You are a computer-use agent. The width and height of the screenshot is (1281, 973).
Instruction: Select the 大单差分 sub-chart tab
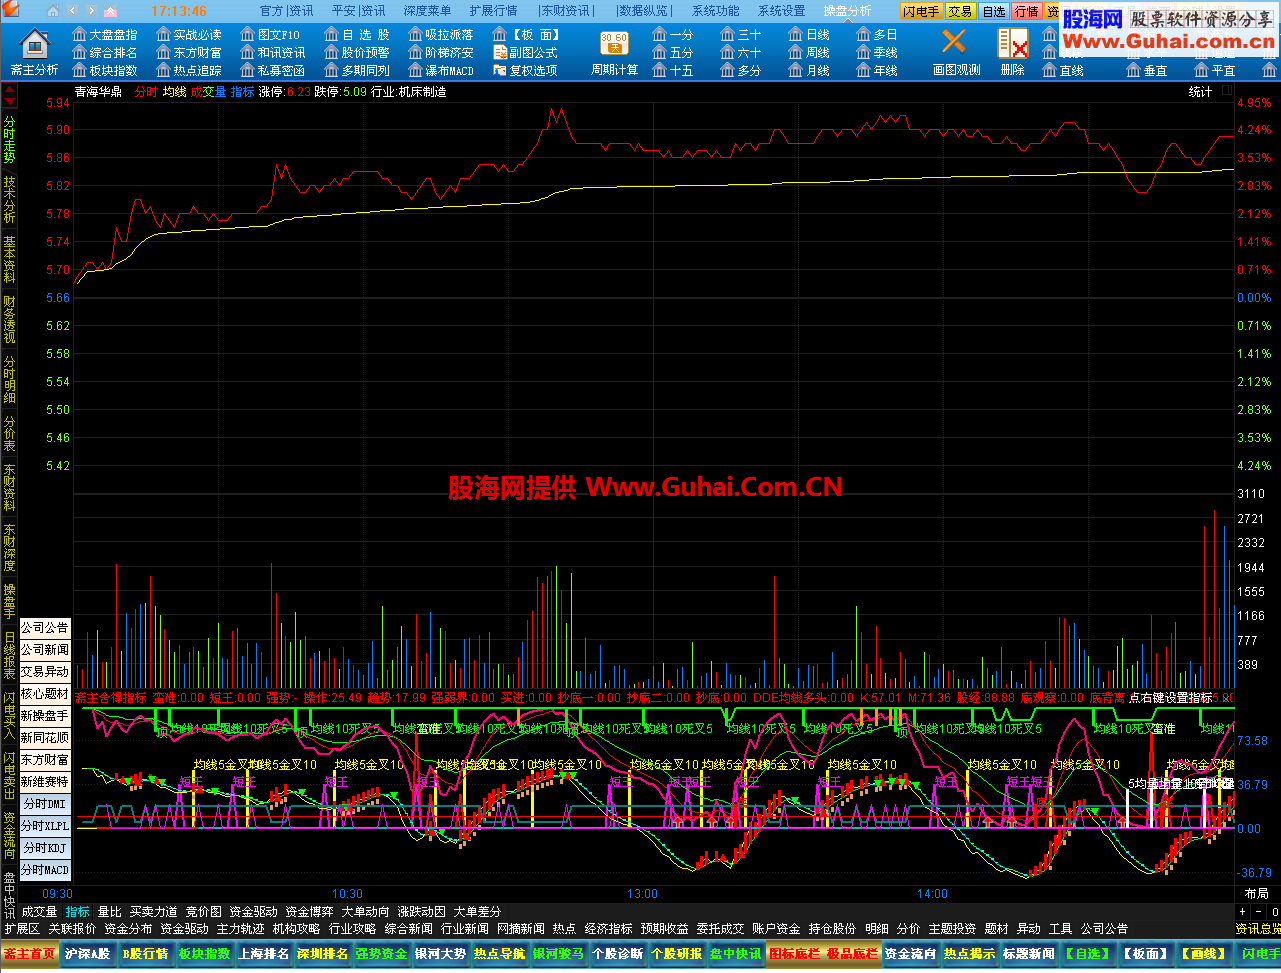pyautogui.click(x=477, y=911)
